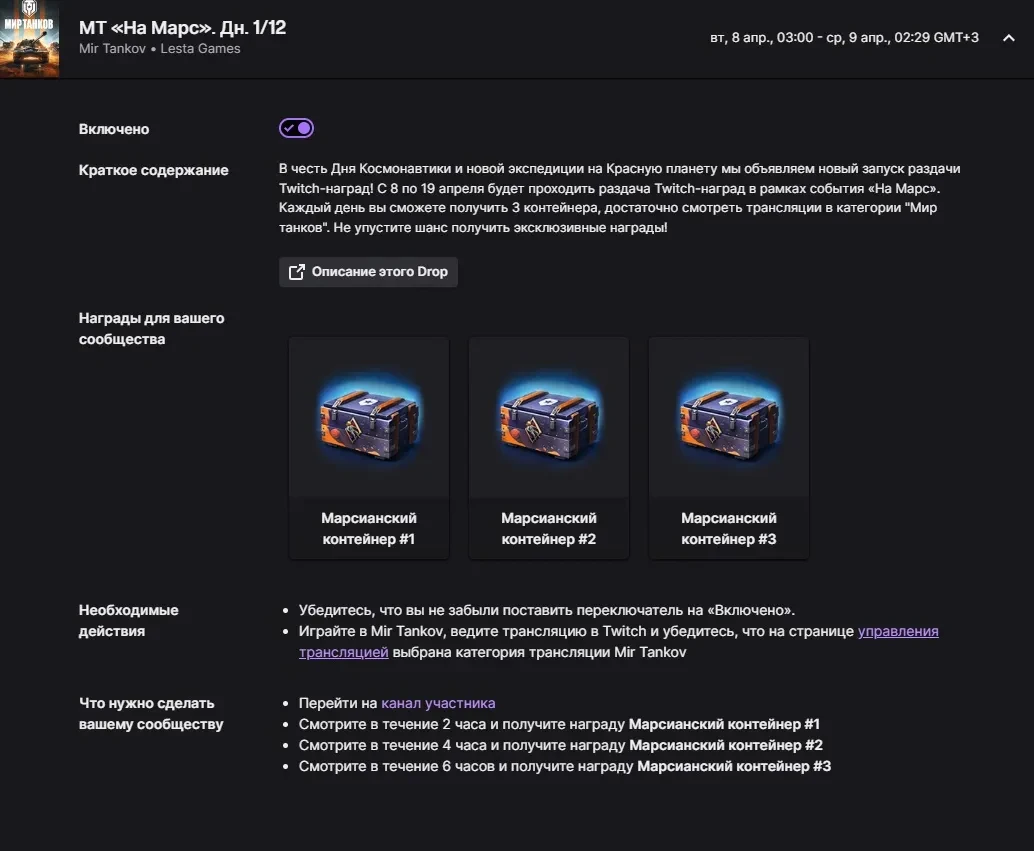Image resolution: width=1034 pixels, height=851 pixels.
Task: Select Марсианский контейнер #2 chest image
Action: click(x=549, y=417)
